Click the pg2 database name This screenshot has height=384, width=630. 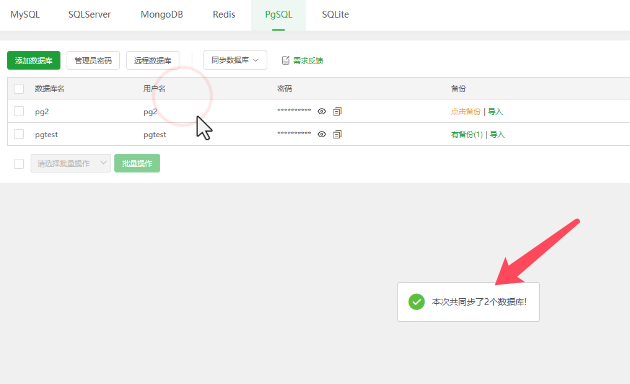(x=42, y=112)
